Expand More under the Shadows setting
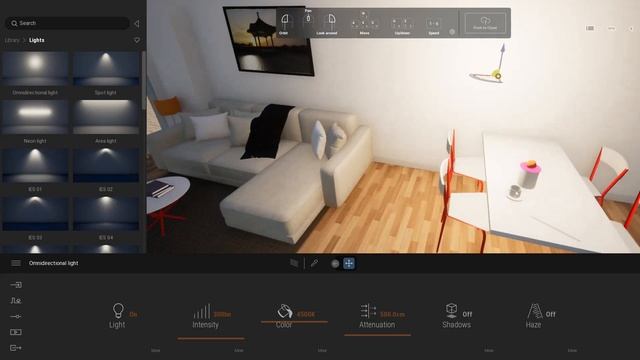The image size is (640, 360). (x=489, y=350)
